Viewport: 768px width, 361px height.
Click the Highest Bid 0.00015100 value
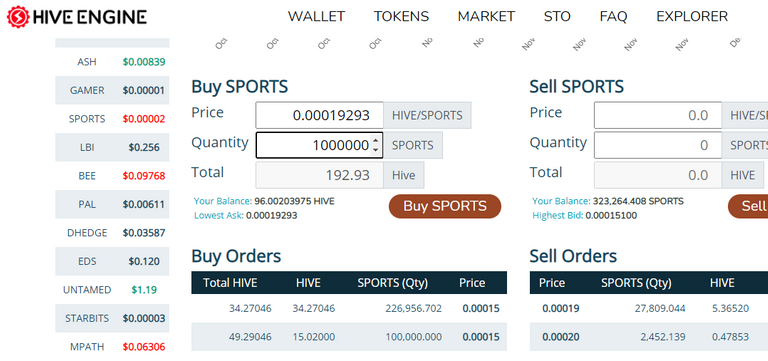(x=611, y=216)
